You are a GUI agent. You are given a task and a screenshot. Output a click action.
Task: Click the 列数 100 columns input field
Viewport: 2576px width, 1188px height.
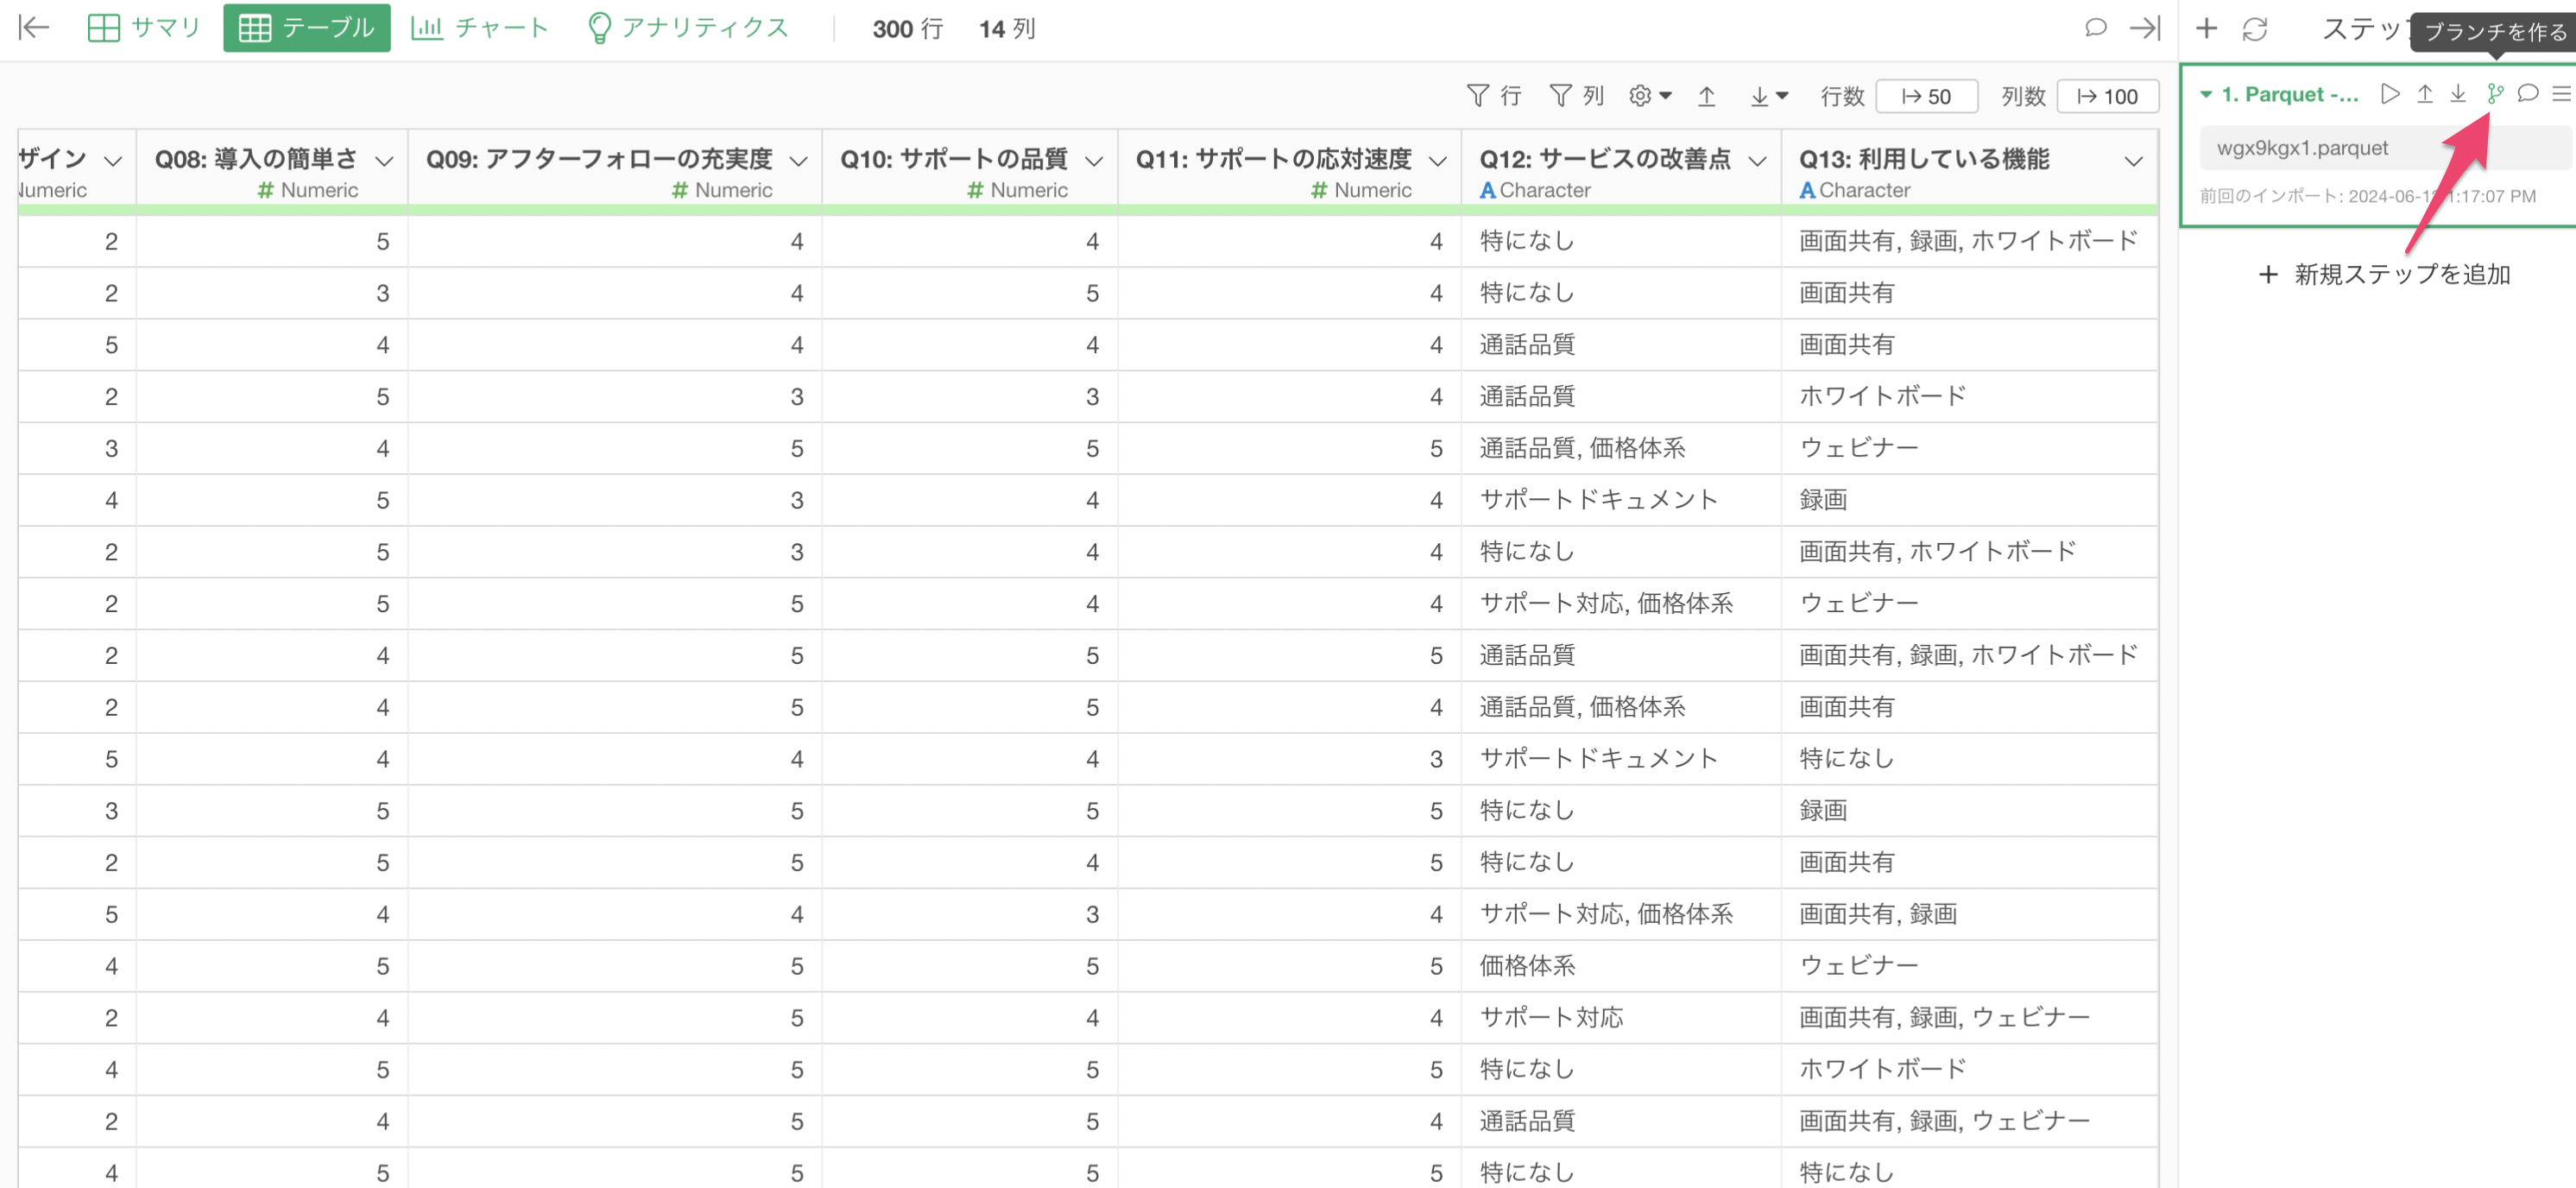pos(2108,96)
